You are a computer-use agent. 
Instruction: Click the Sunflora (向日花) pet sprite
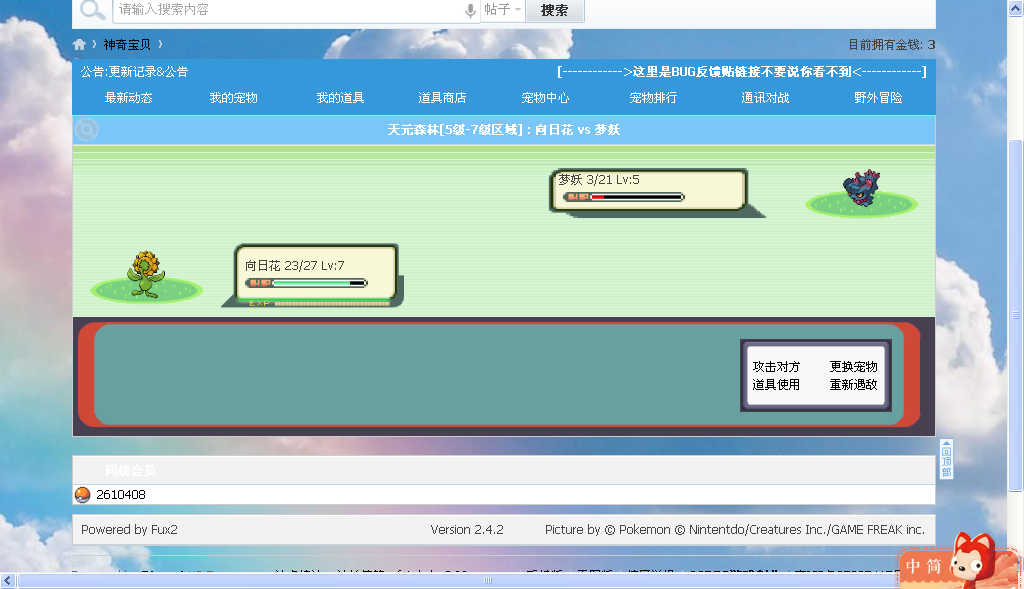click(146, 275)
